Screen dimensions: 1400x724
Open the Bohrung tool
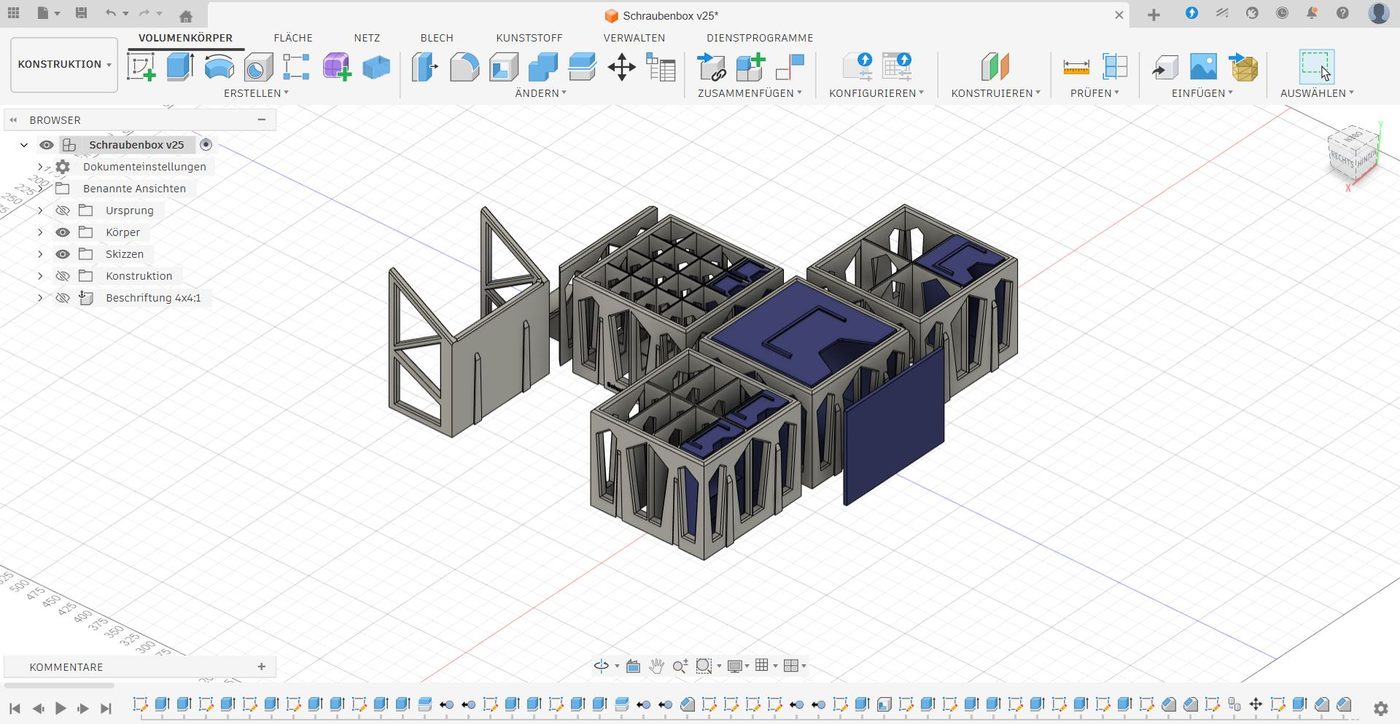coord(257,67)
